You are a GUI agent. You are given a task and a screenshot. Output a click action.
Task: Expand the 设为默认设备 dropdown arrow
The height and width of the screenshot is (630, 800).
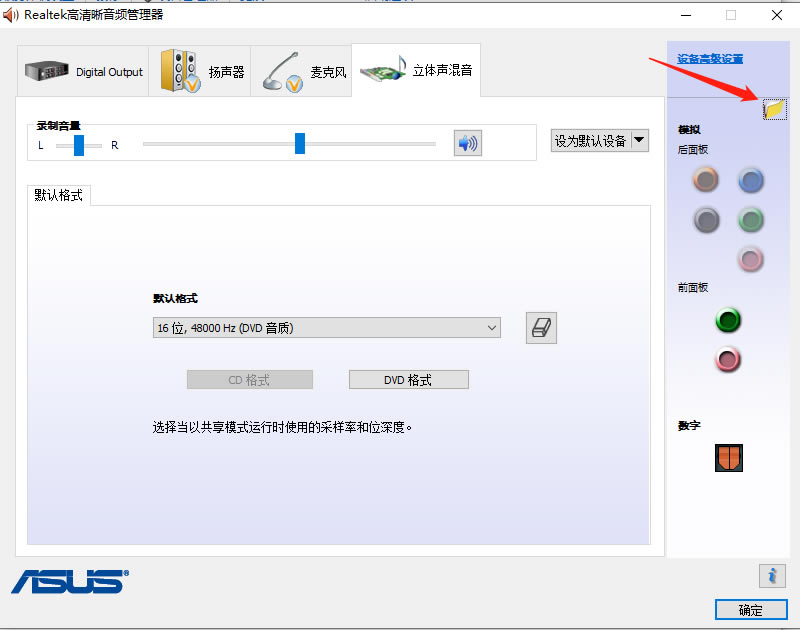pyautogui.click(x=639, y=140)
